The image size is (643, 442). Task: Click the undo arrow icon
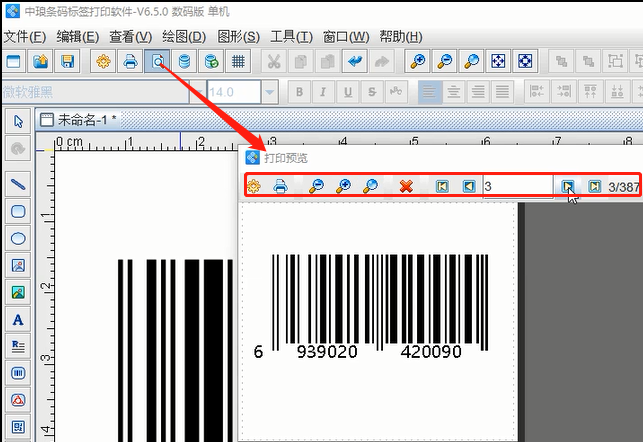(x=355, y=62)
